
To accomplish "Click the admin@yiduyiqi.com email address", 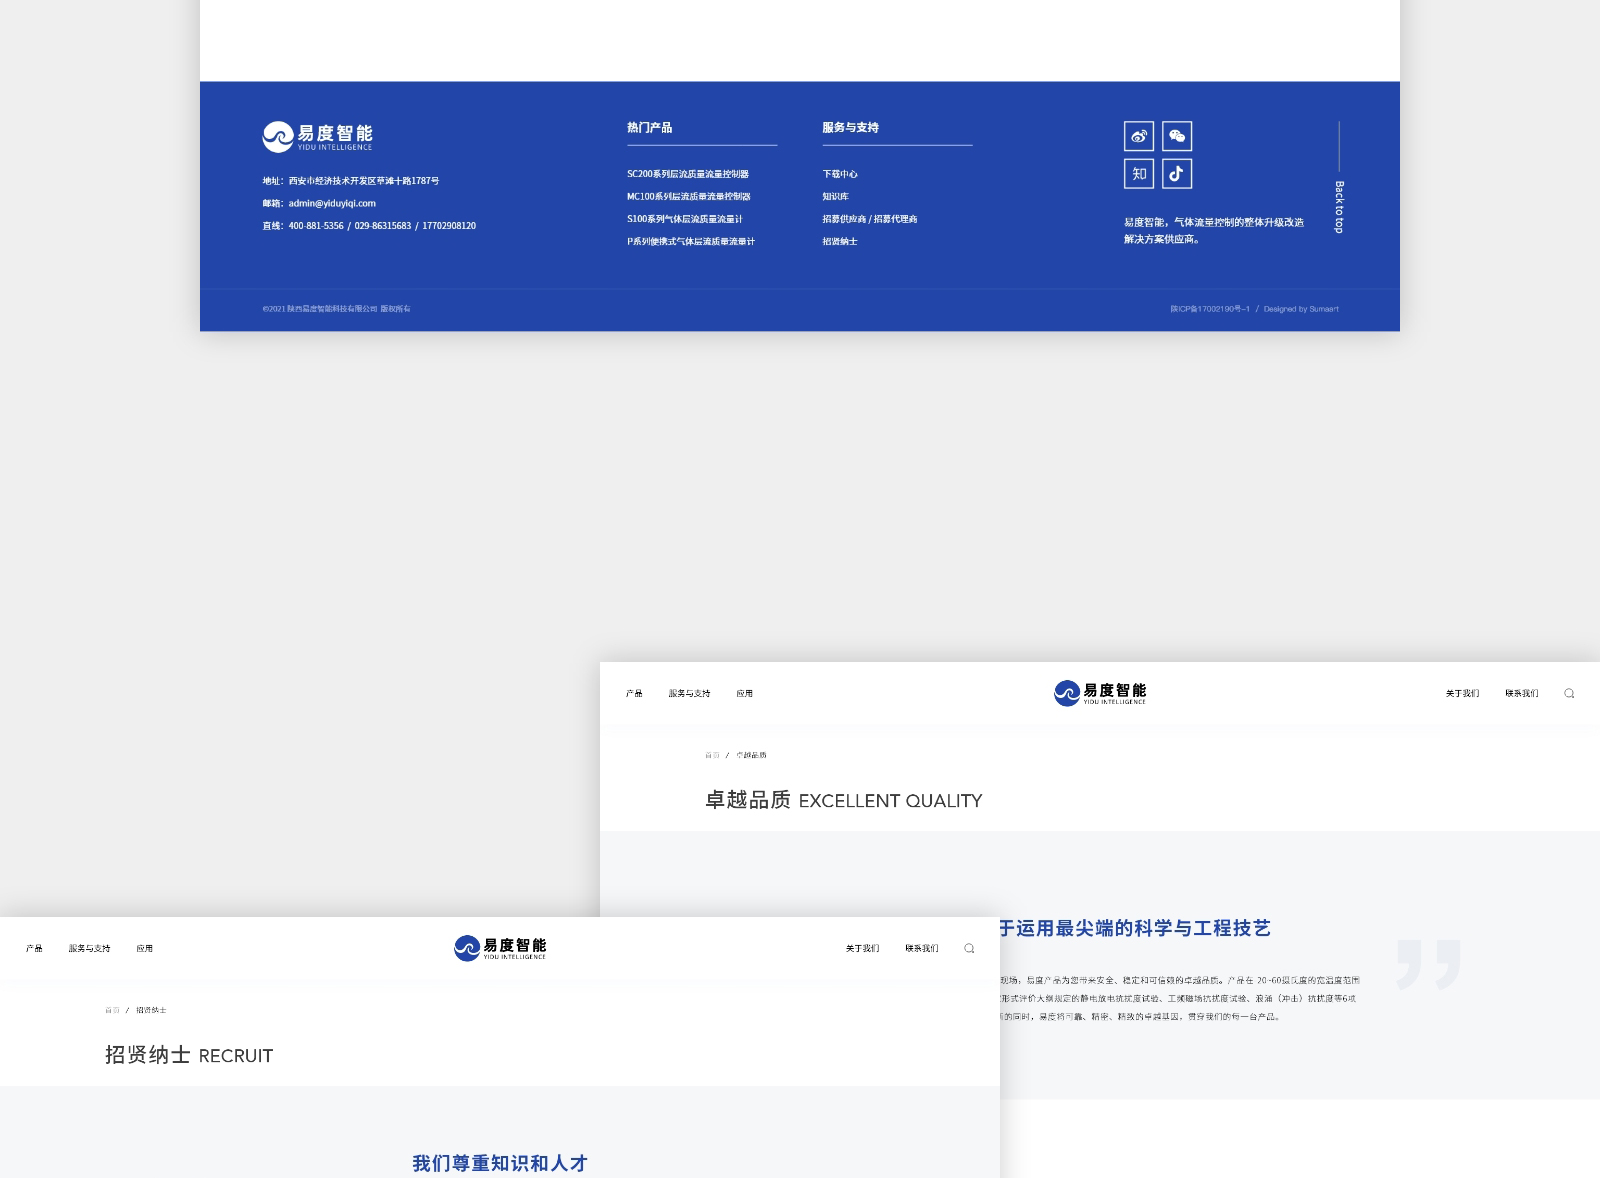I will coord(332,203).
